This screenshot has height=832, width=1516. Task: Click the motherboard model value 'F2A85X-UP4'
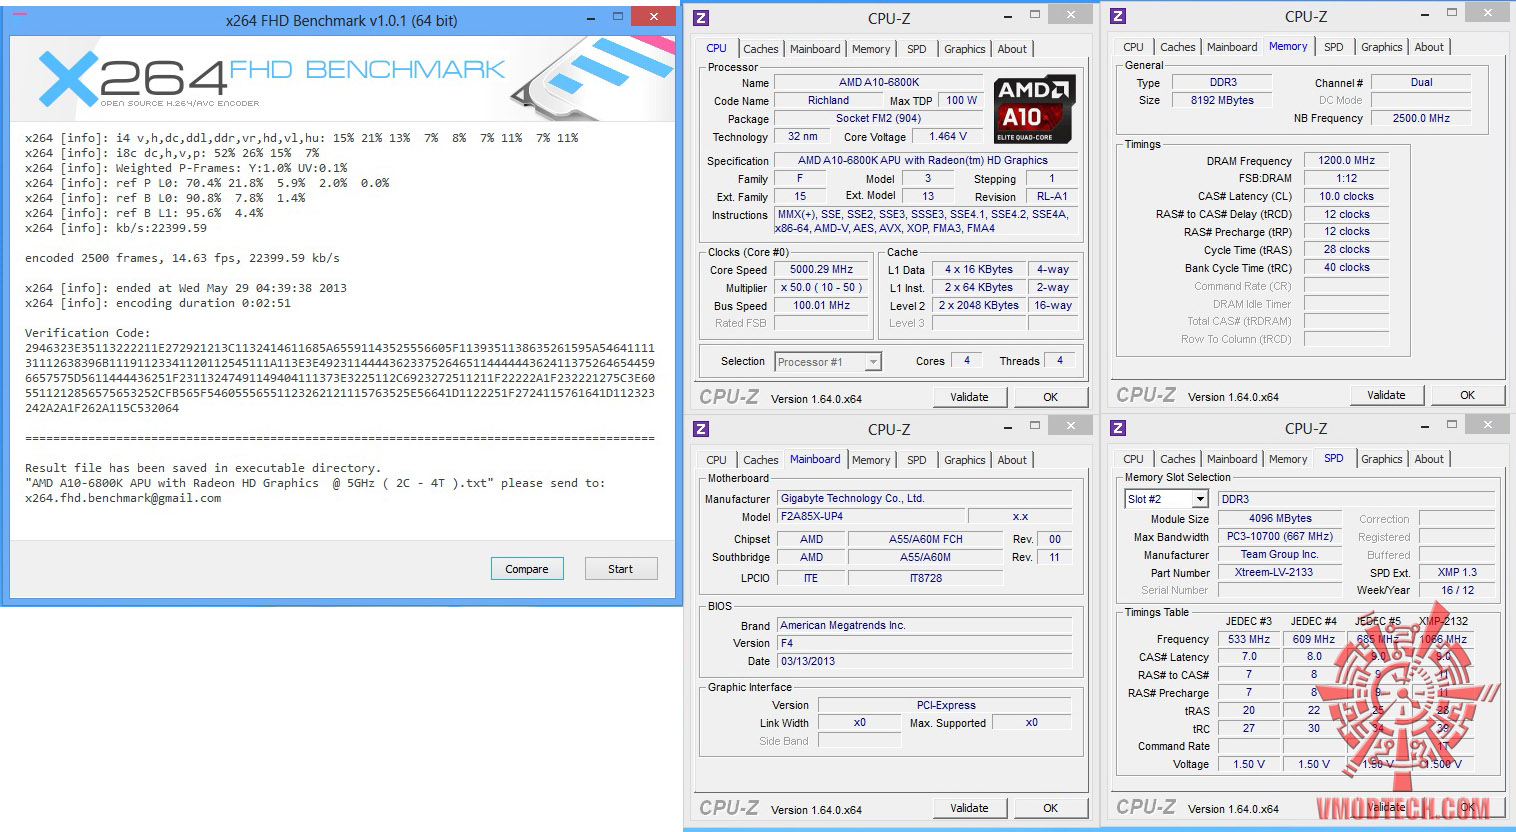[x=871, y=517]
